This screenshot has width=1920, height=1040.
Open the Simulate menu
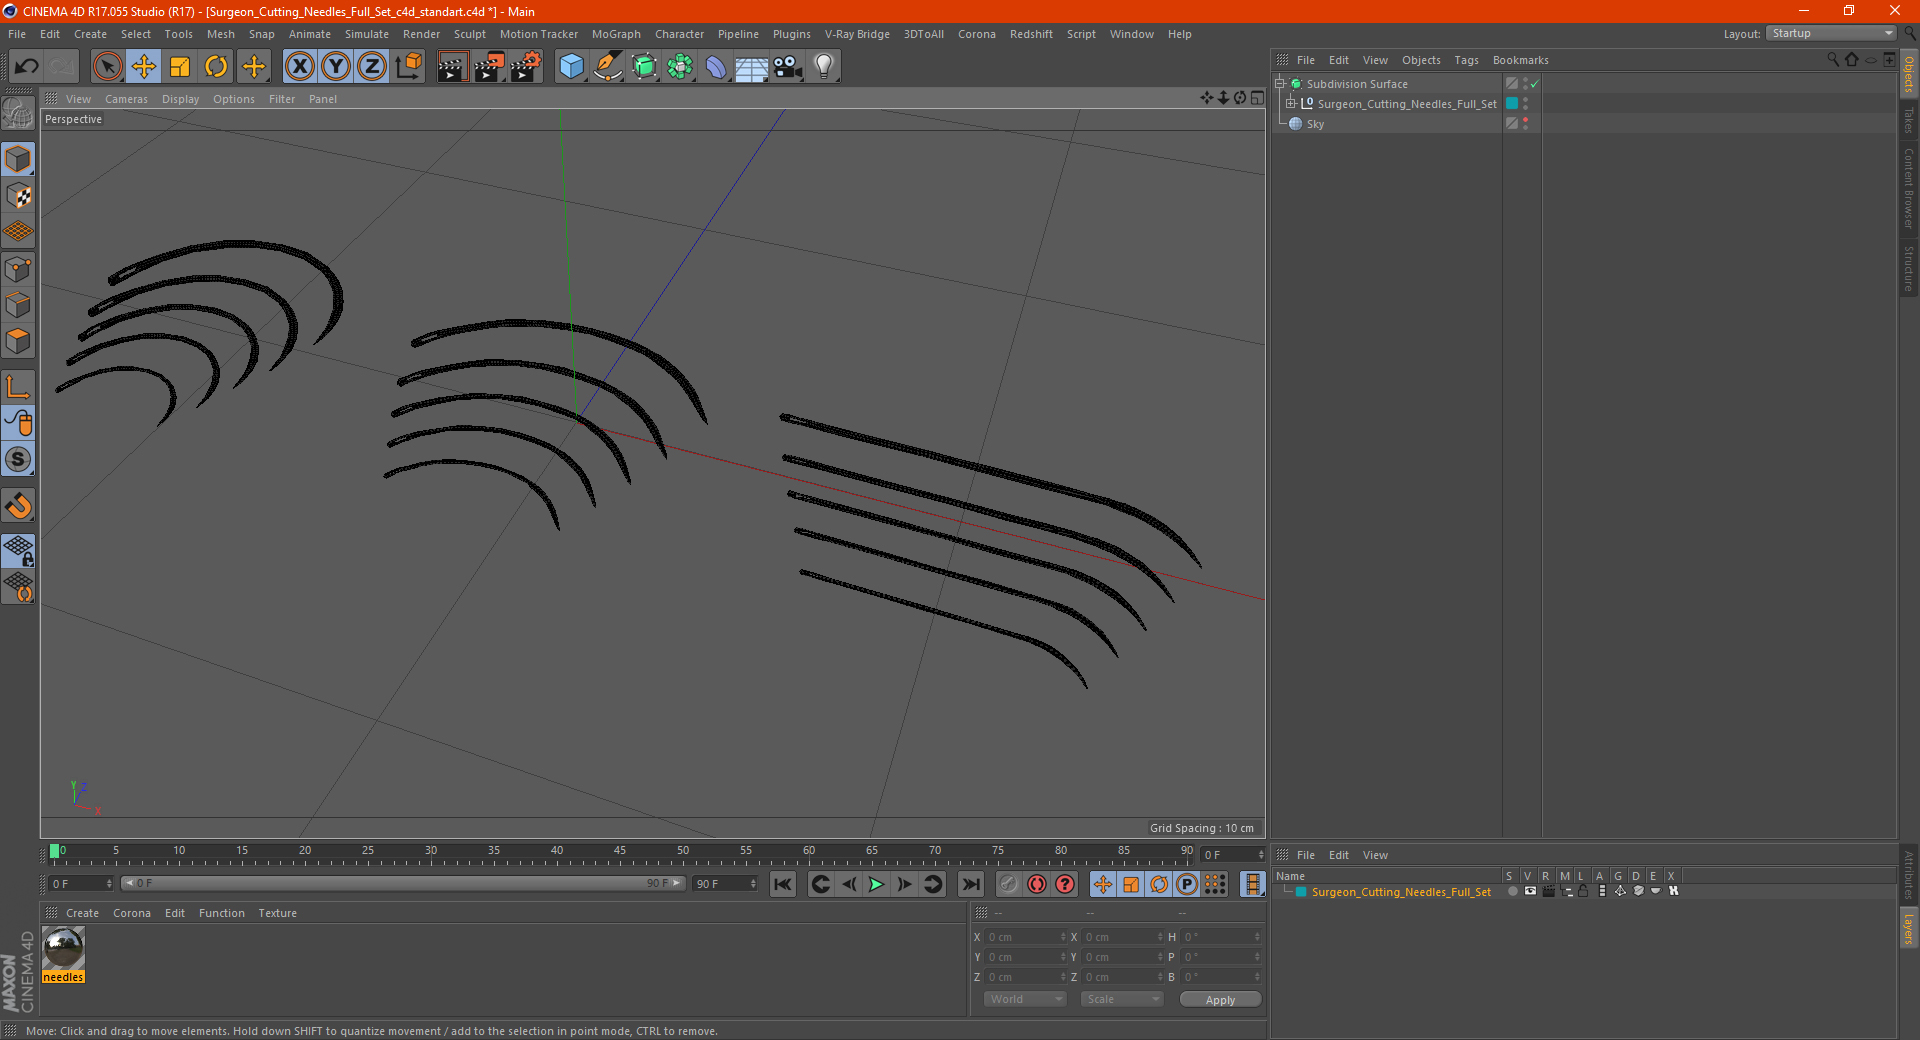point(367,34)
